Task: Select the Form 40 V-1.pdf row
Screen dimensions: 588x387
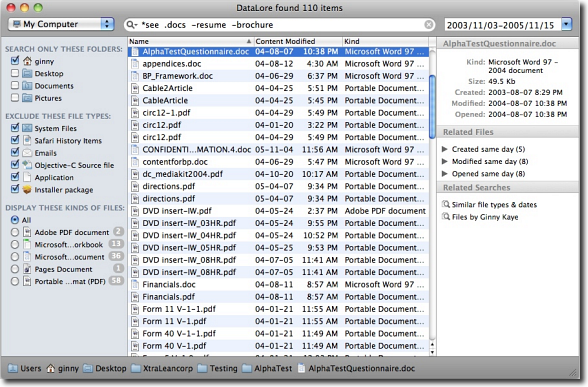Action: (278, 346)
